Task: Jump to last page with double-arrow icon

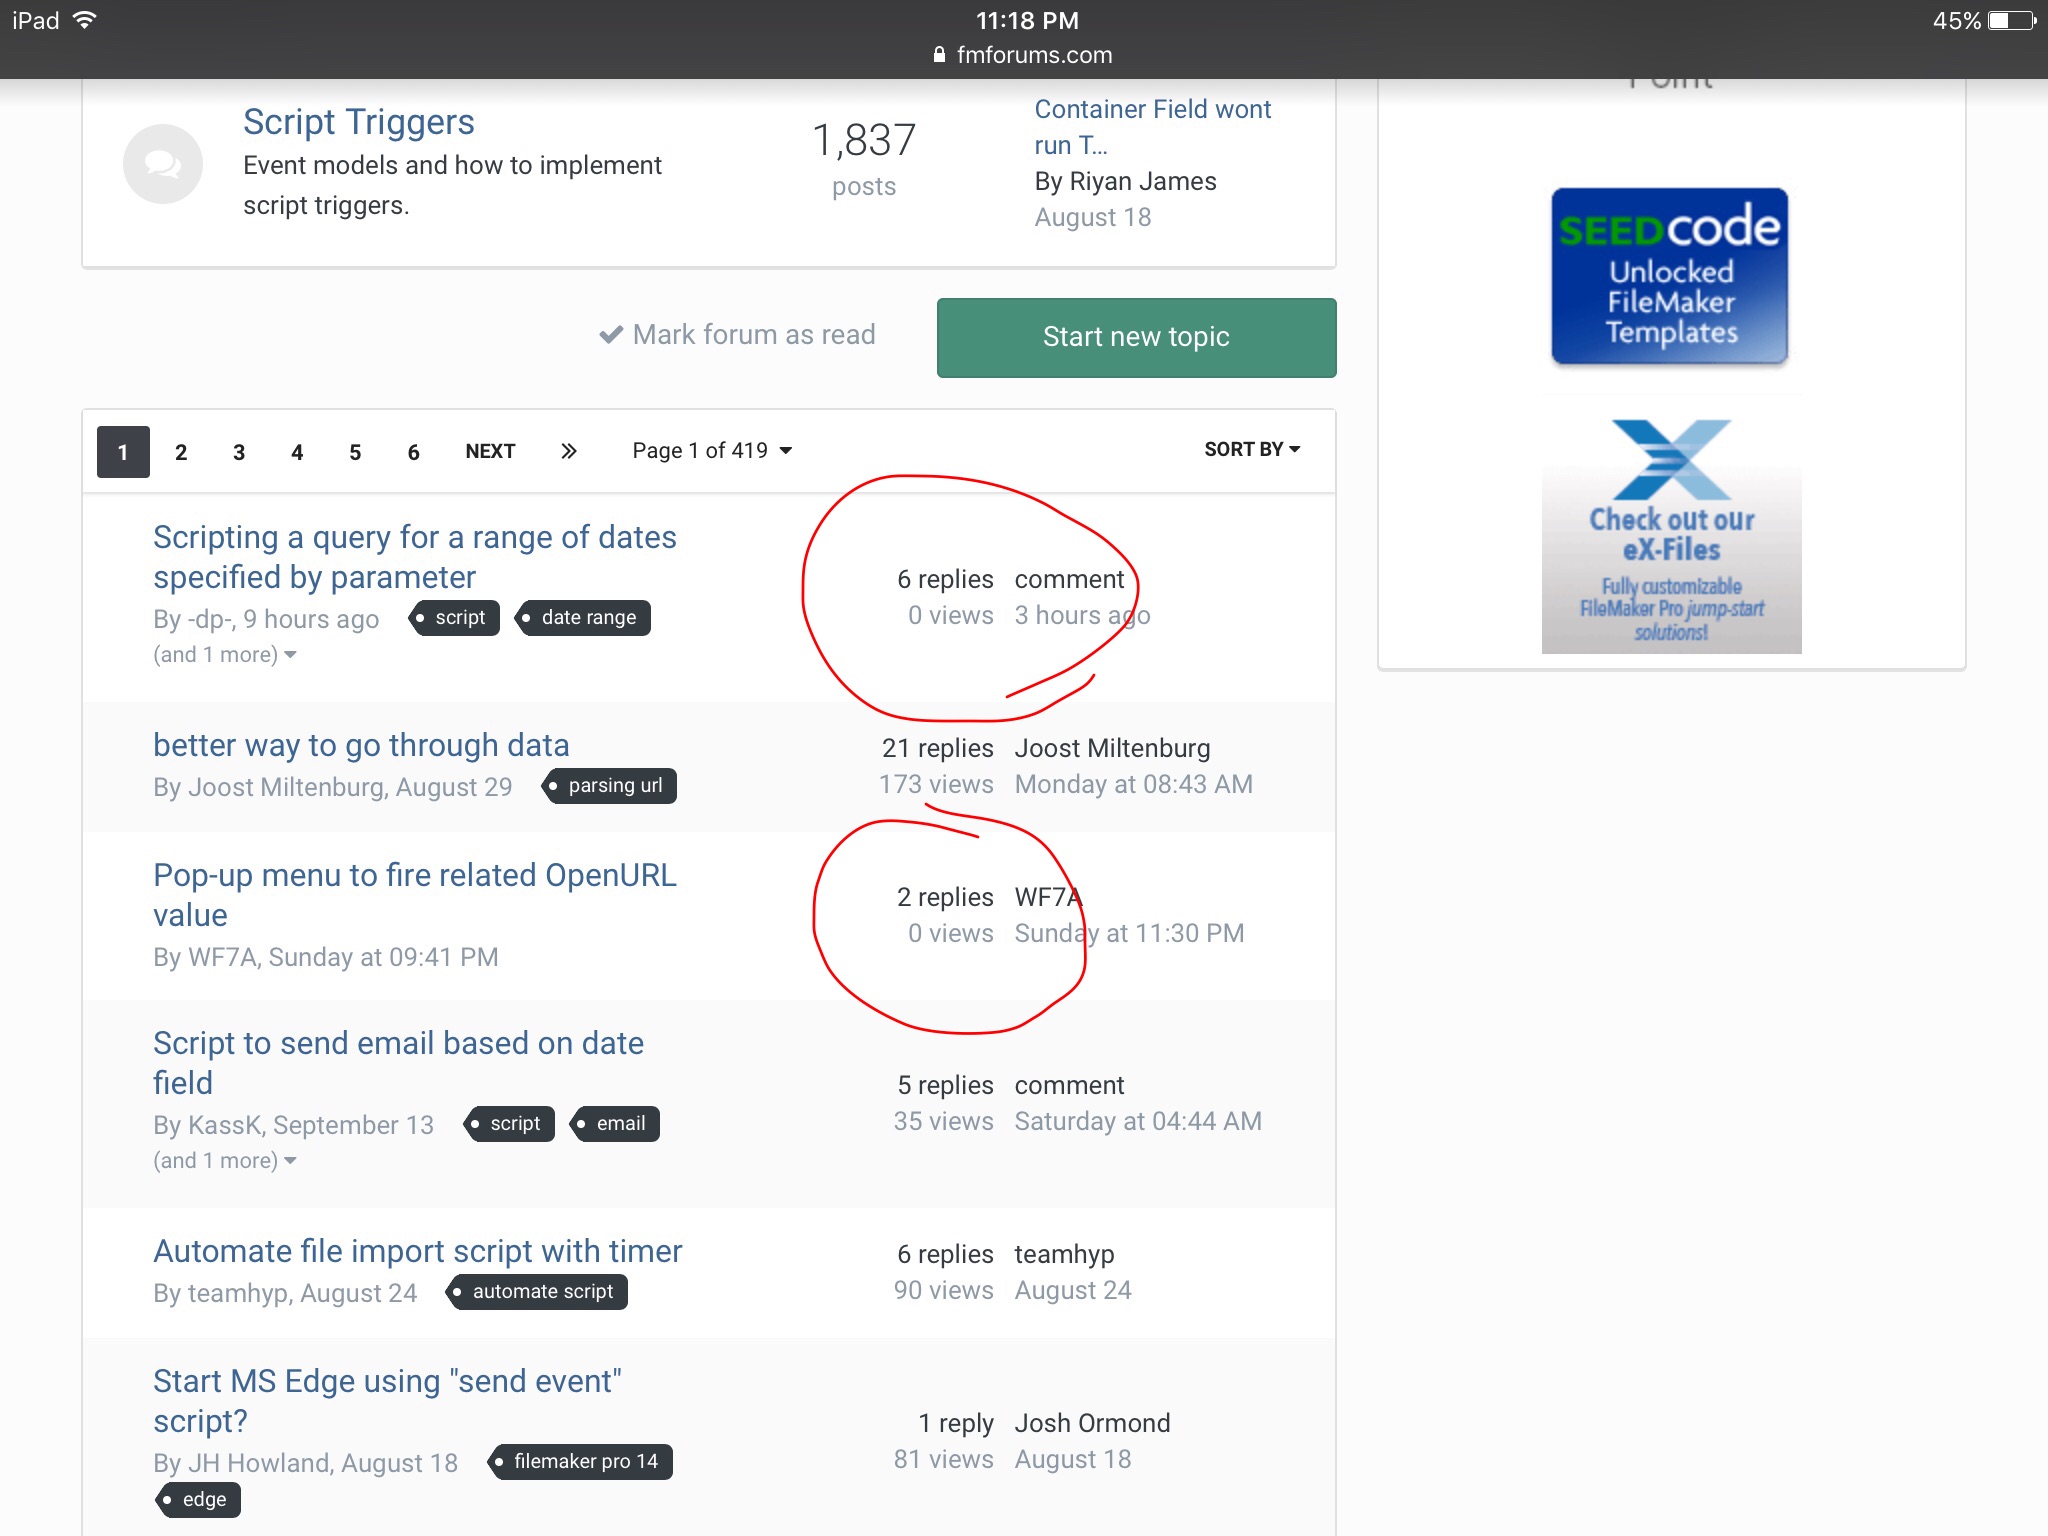Action: [x=569, y=451]
